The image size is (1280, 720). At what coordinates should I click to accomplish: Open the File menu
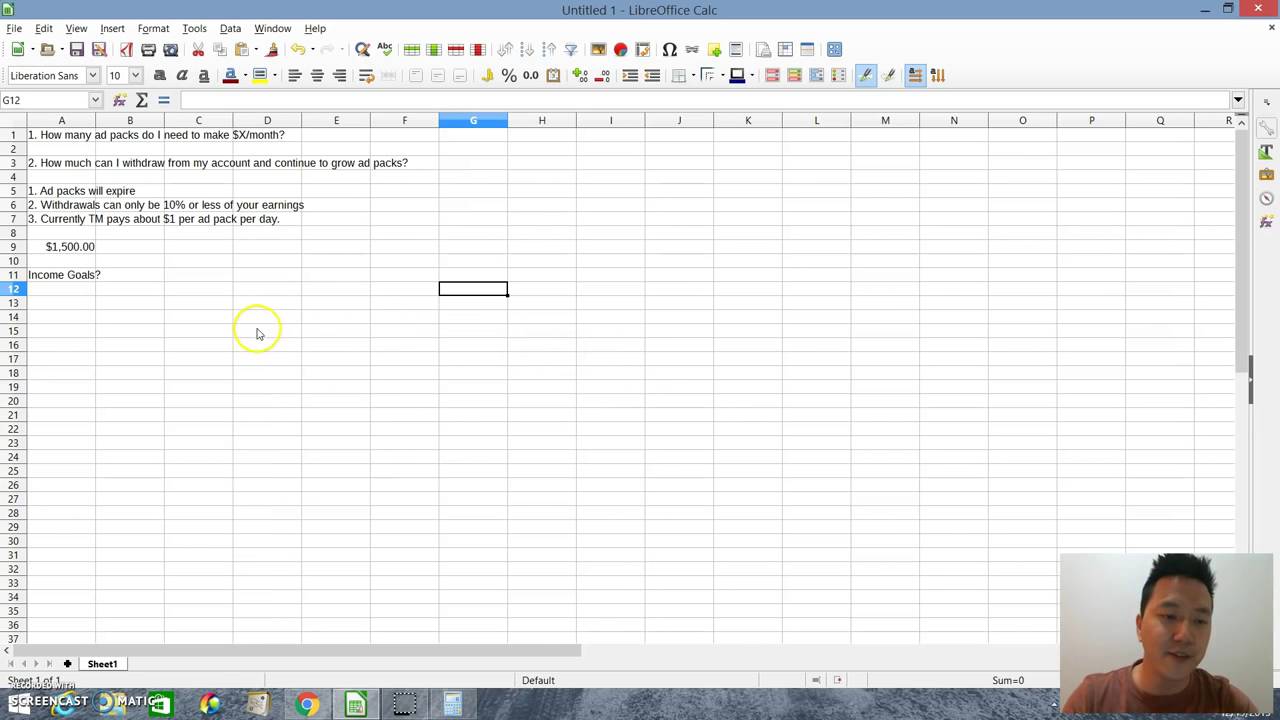(x=14, y=28)
